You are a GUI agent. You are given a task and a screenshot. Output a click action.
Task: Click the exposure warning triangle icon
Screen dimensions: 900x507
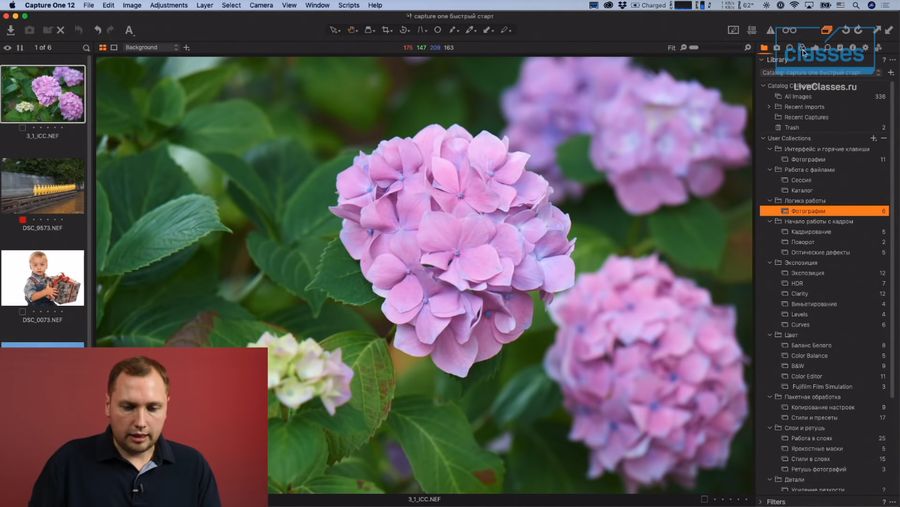[770, 30]
